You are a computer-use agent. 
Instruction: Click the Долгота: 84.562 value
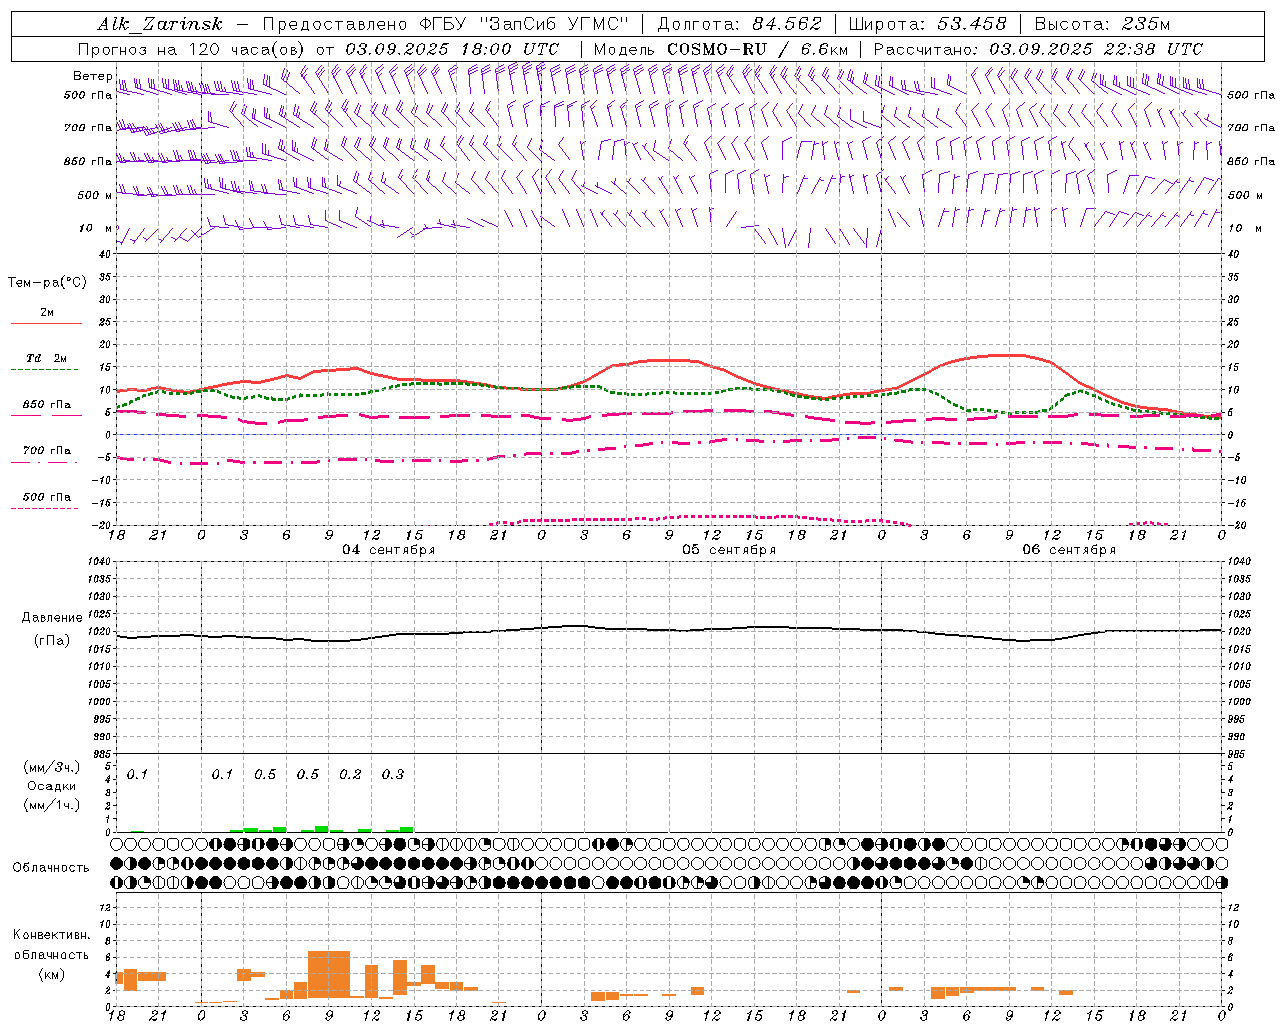tap(739, 24)
